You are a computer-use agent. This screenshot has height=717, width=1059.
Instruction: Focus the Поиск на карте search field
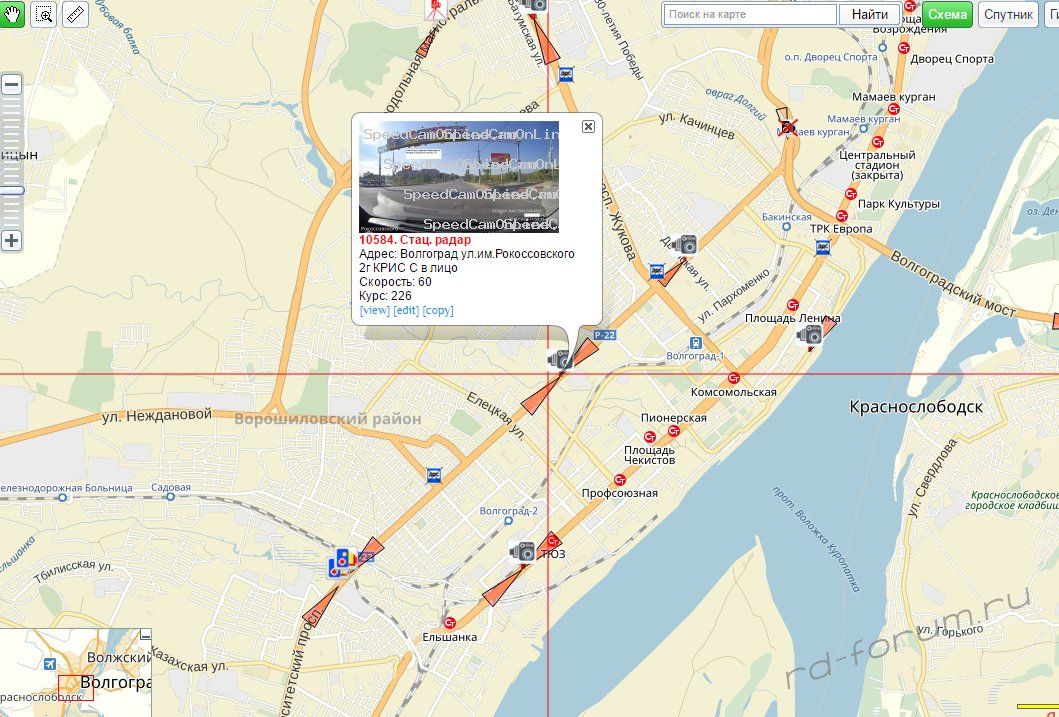point(750,14)
